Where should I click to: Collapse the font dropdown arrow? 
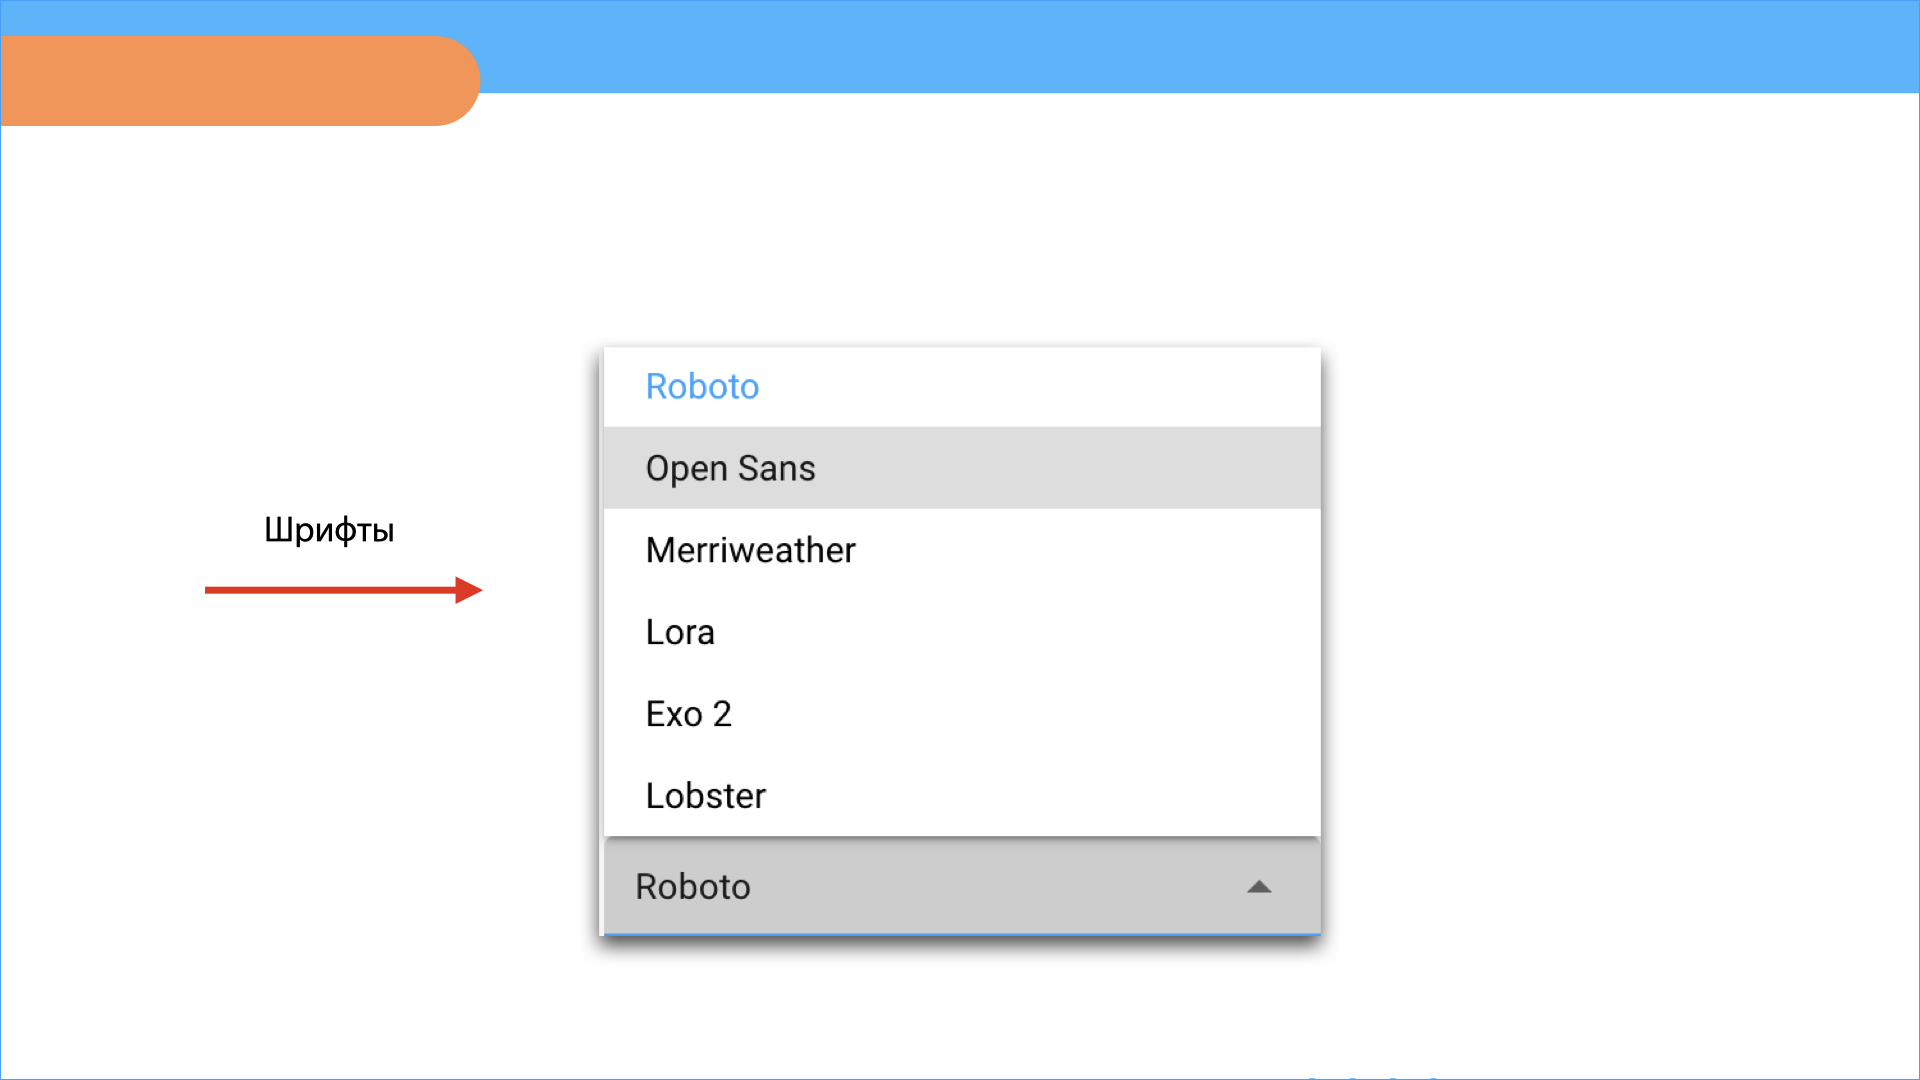(1259, 887)
